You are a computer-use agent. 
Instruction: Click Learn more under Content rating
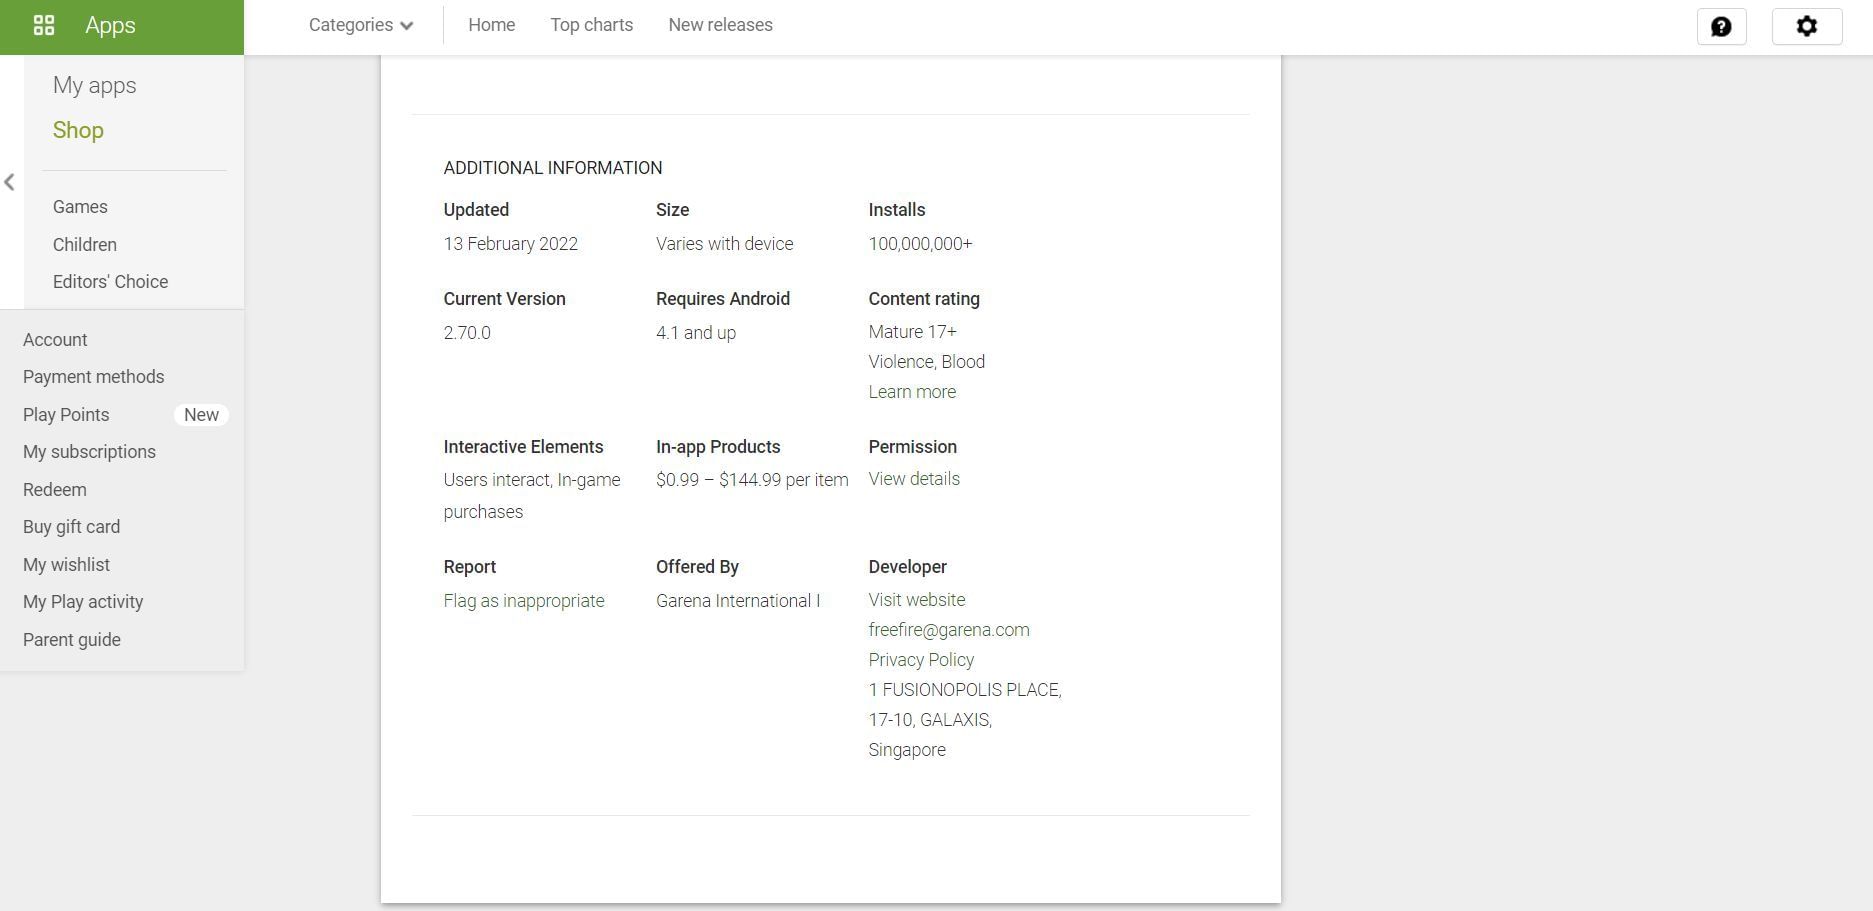coord(911,392)
